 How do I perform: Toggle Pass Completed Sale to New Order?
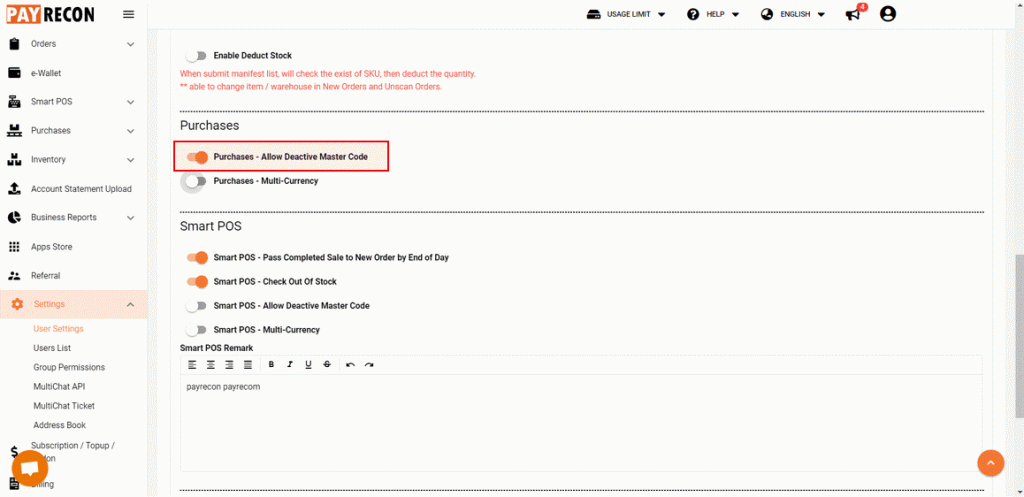click(x=197, y=257)
